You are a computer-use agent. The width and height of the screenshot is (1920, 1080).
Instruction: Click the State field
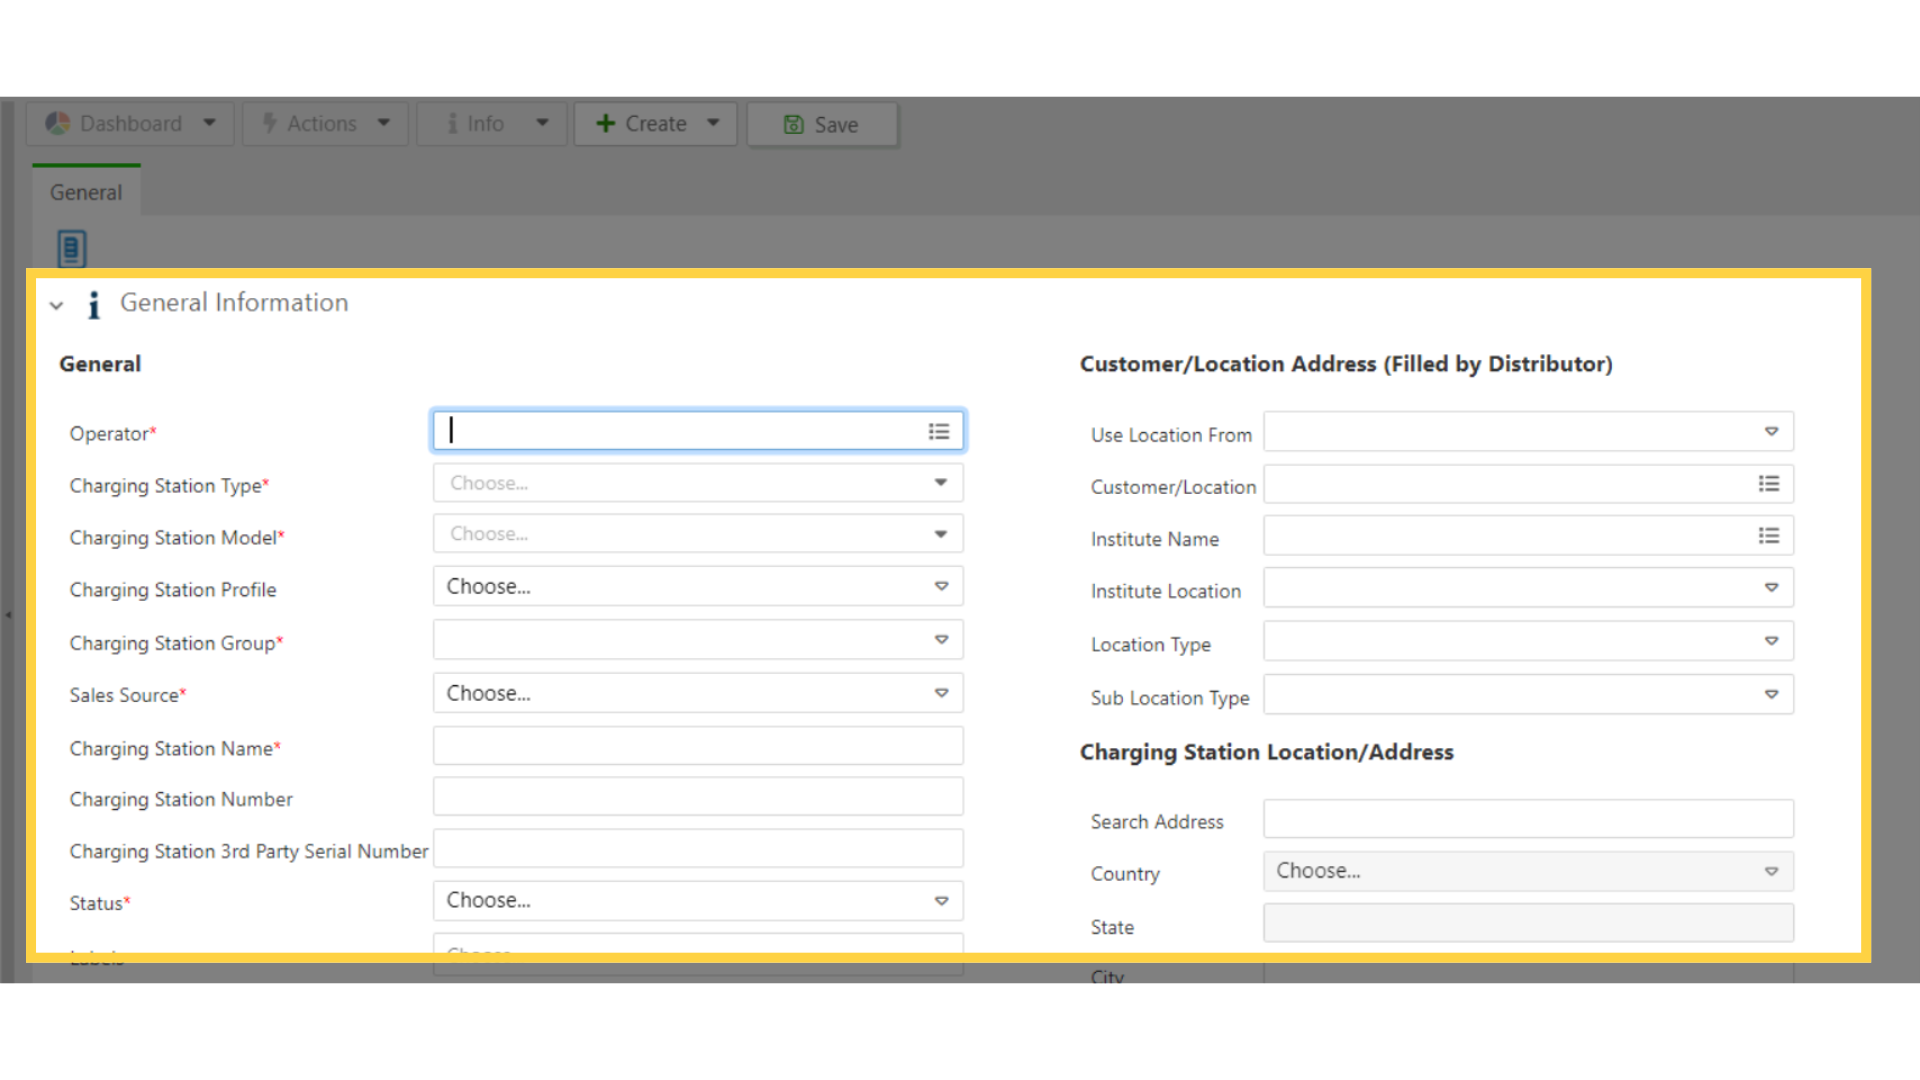1528,923
